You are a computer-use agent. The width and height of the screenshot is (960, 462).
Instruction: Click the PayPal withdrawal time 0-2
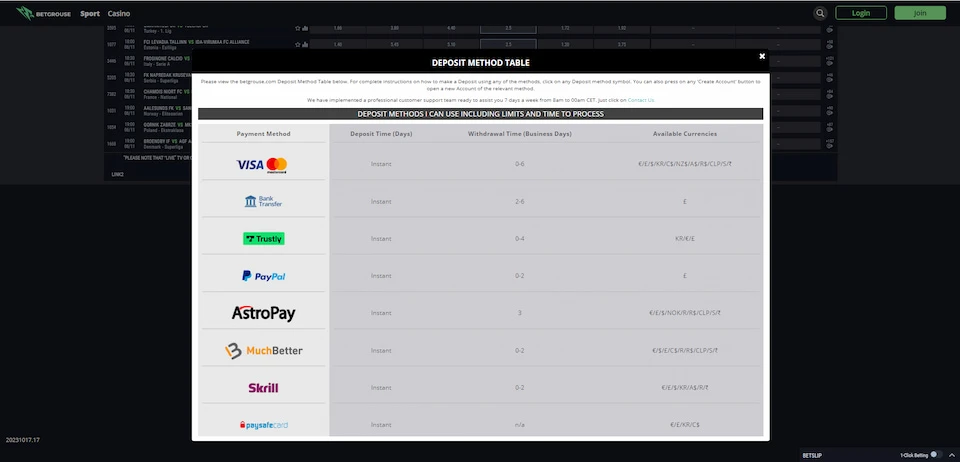[520, 276]
